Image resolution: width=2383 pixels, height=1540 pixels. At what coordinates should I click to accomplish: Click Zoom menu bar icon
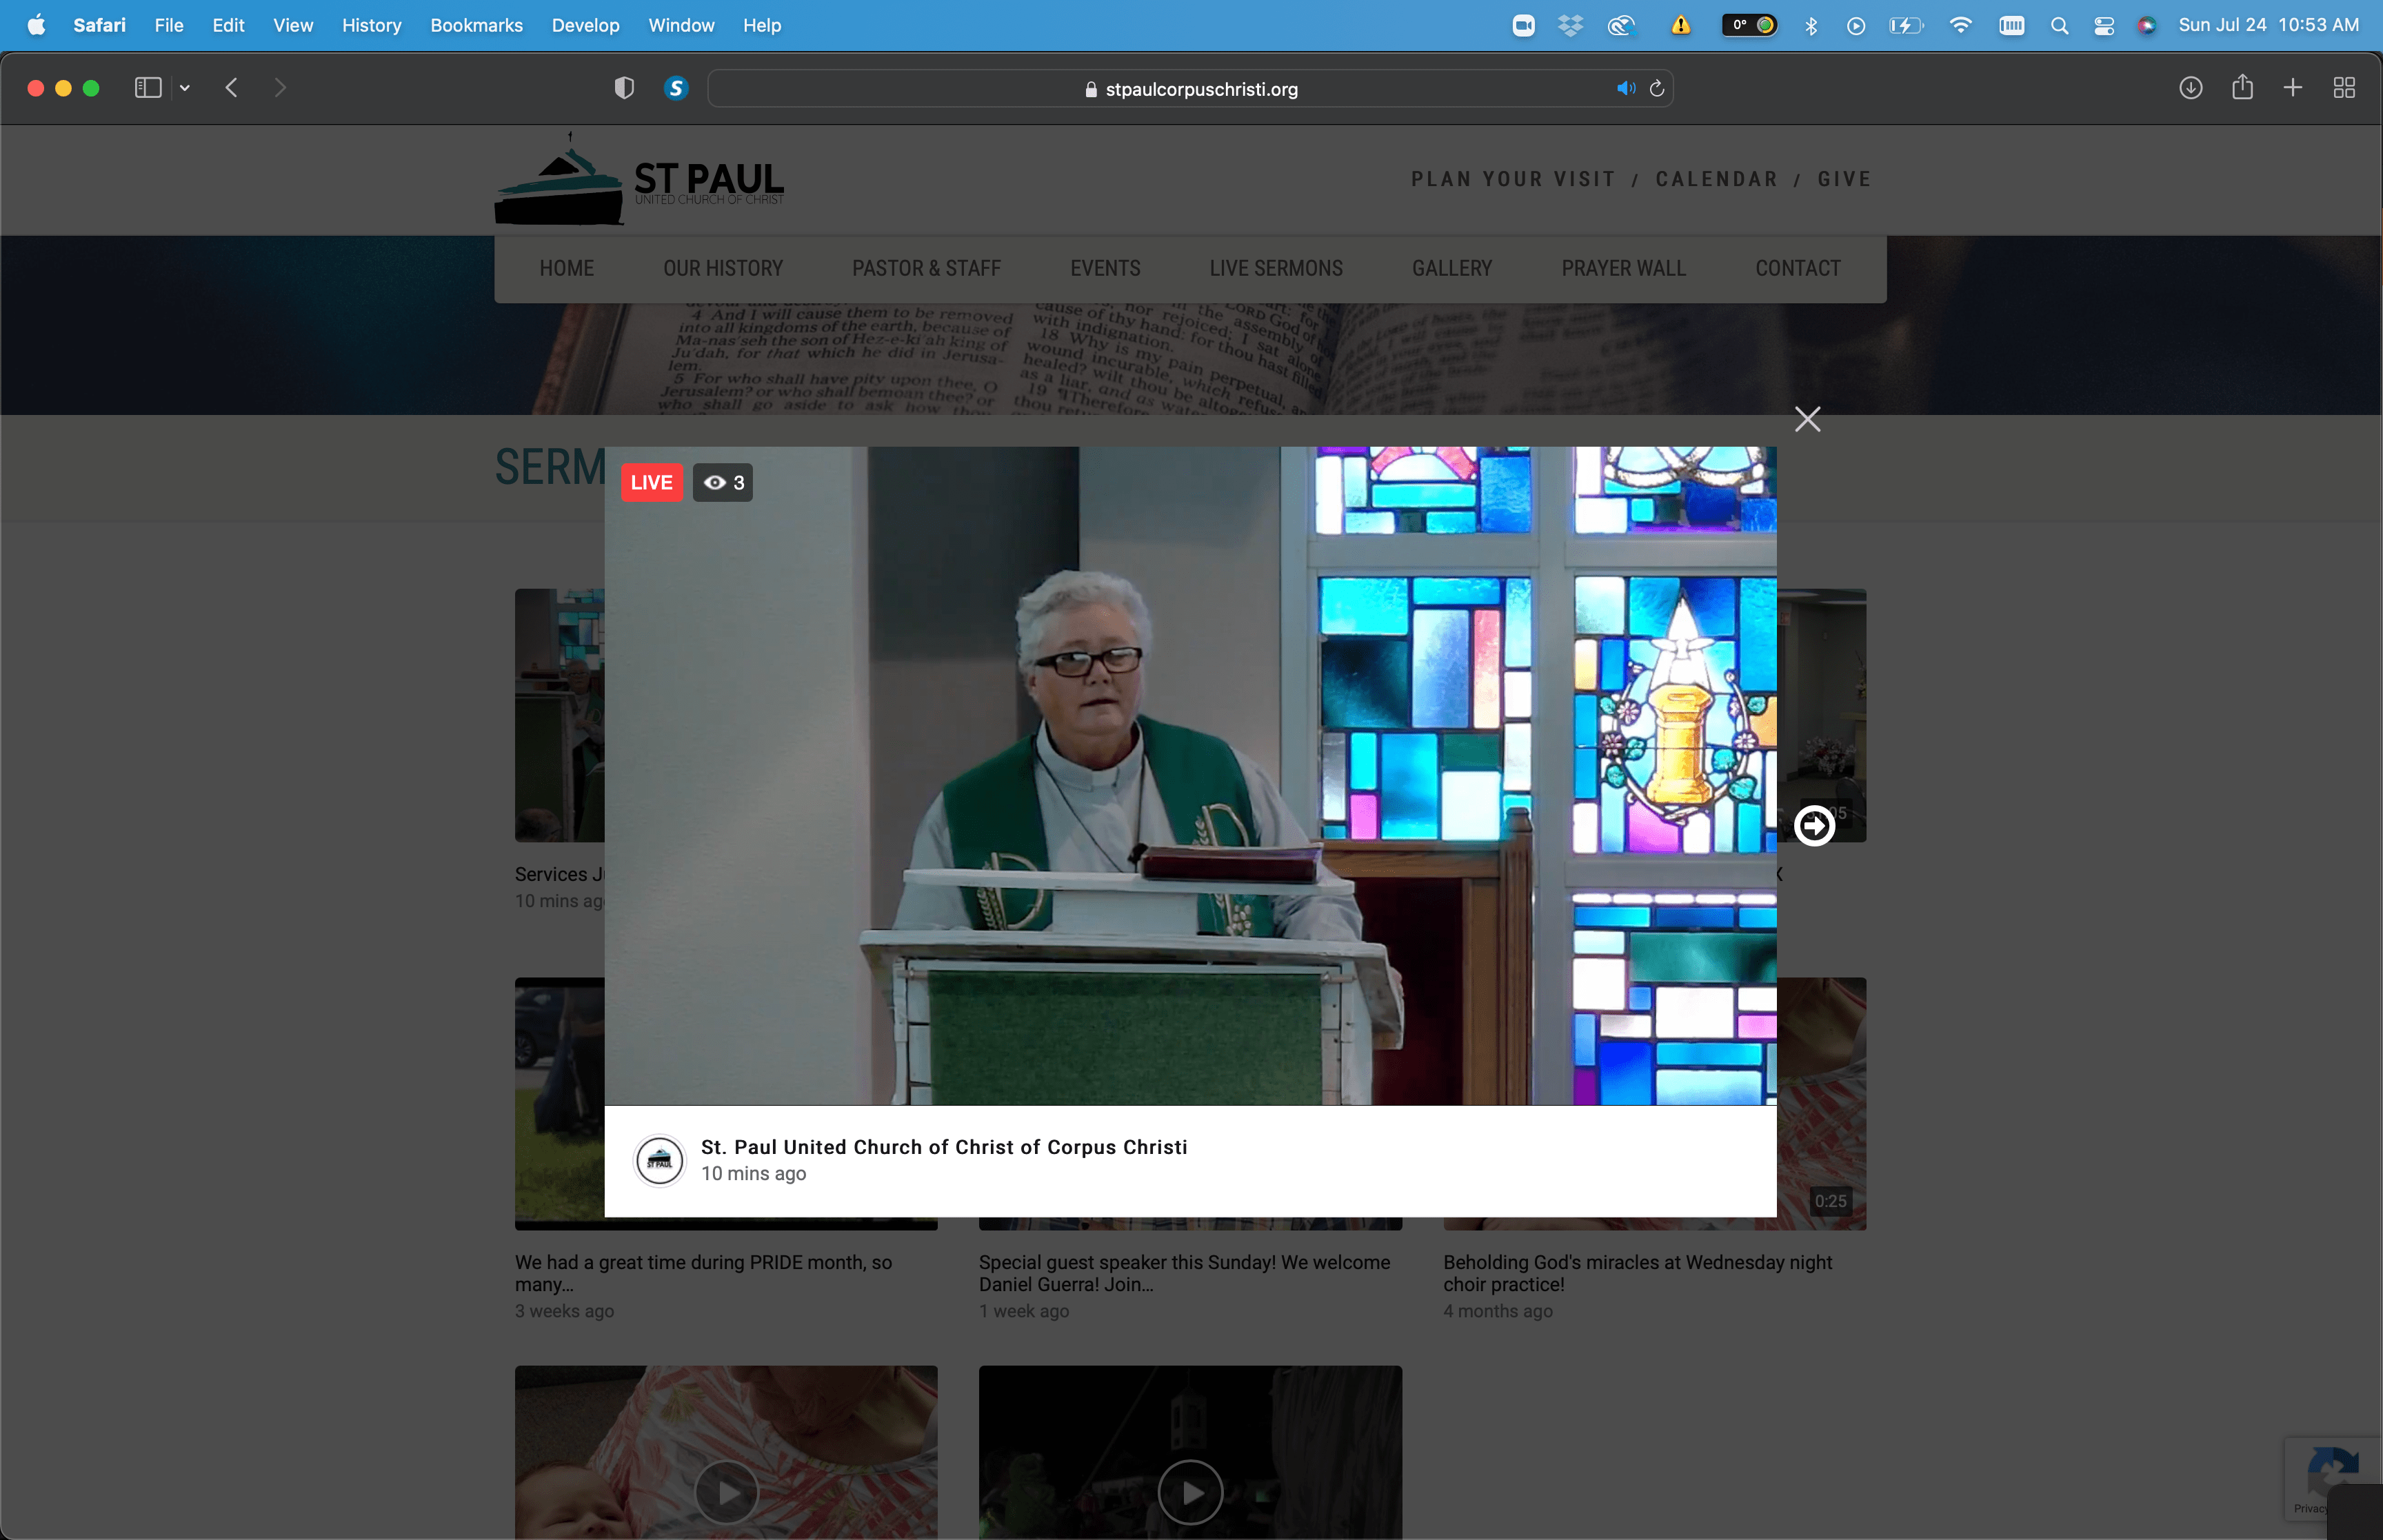(1523, 25)
